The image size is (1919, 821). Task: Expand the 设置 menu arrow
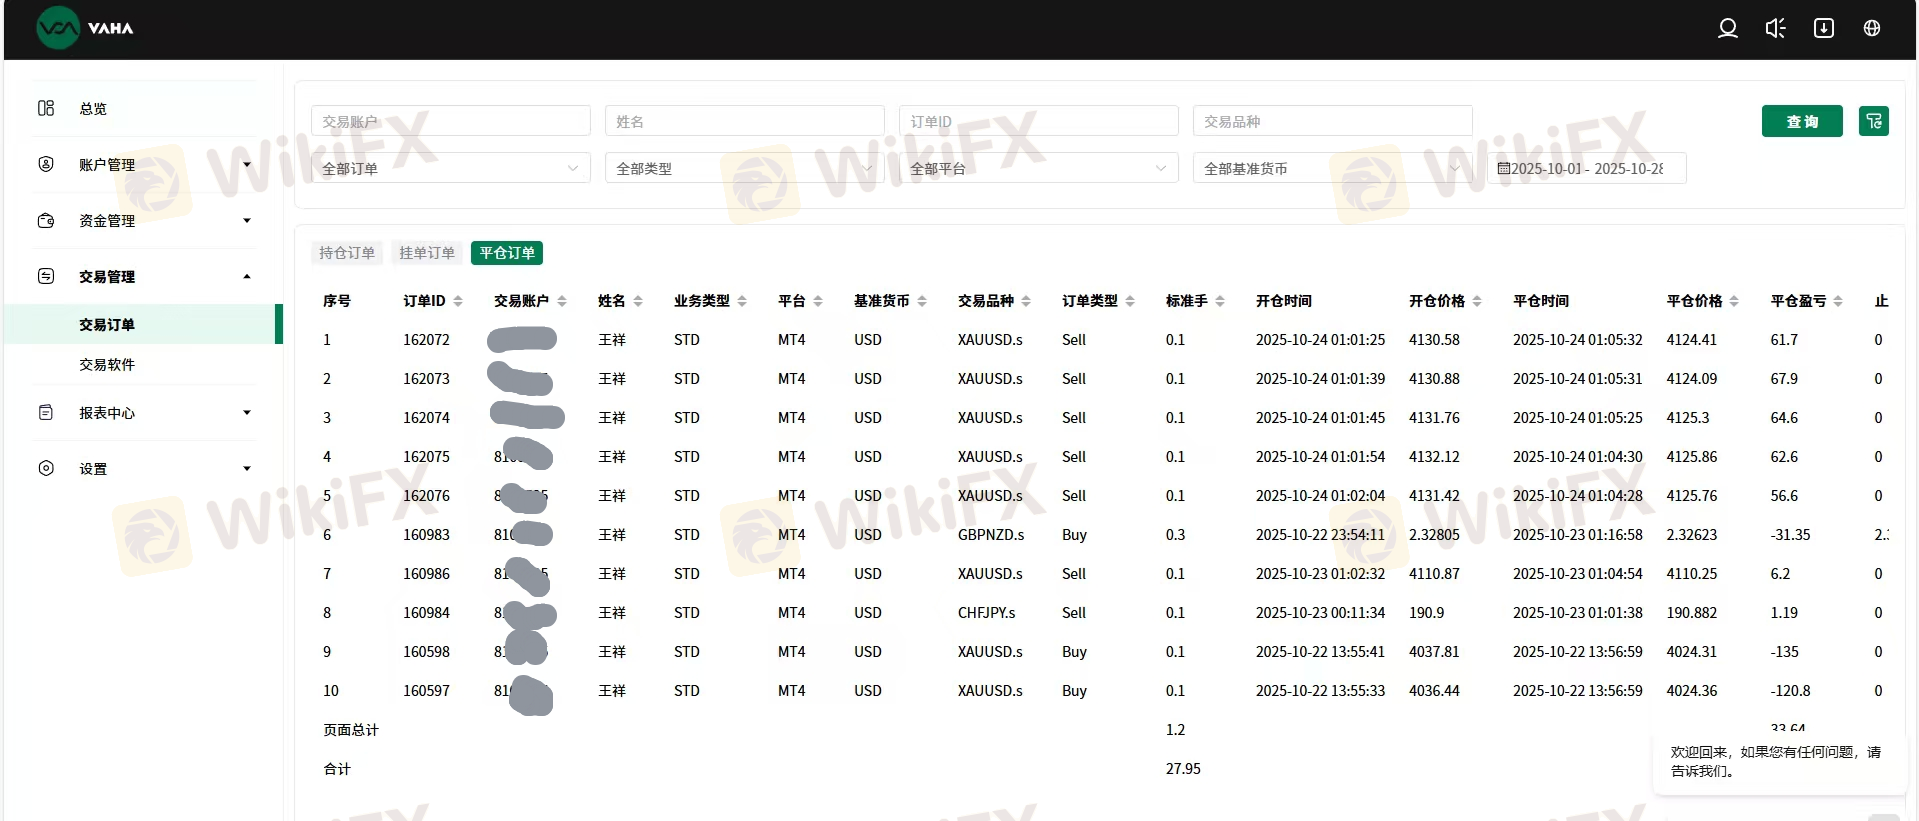[x=247, y=469]
